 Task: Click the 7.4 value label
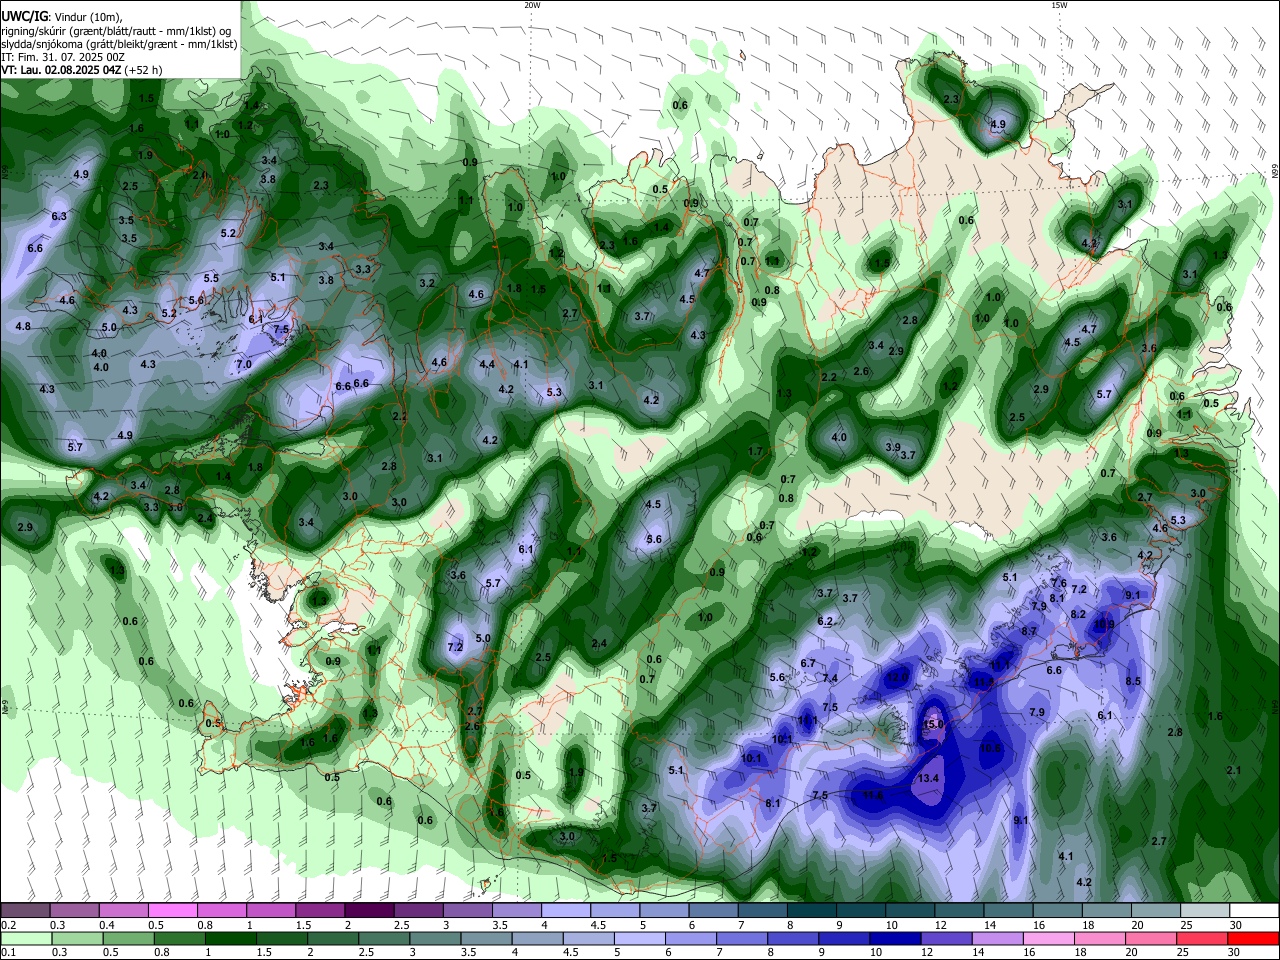click(x=830, y=678)
